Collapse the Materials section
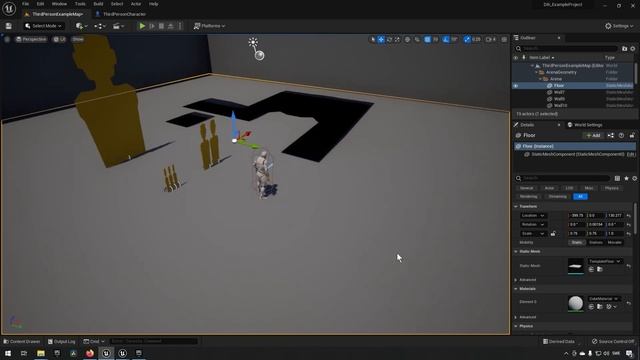640x360 pixels. [516, 289]
